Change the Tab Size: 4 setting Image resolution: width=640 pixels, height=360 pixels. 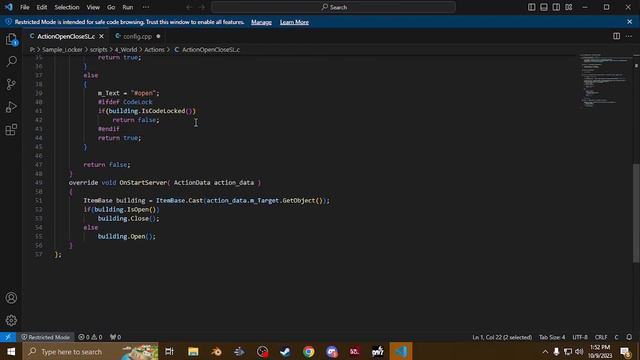click(552, 337)
